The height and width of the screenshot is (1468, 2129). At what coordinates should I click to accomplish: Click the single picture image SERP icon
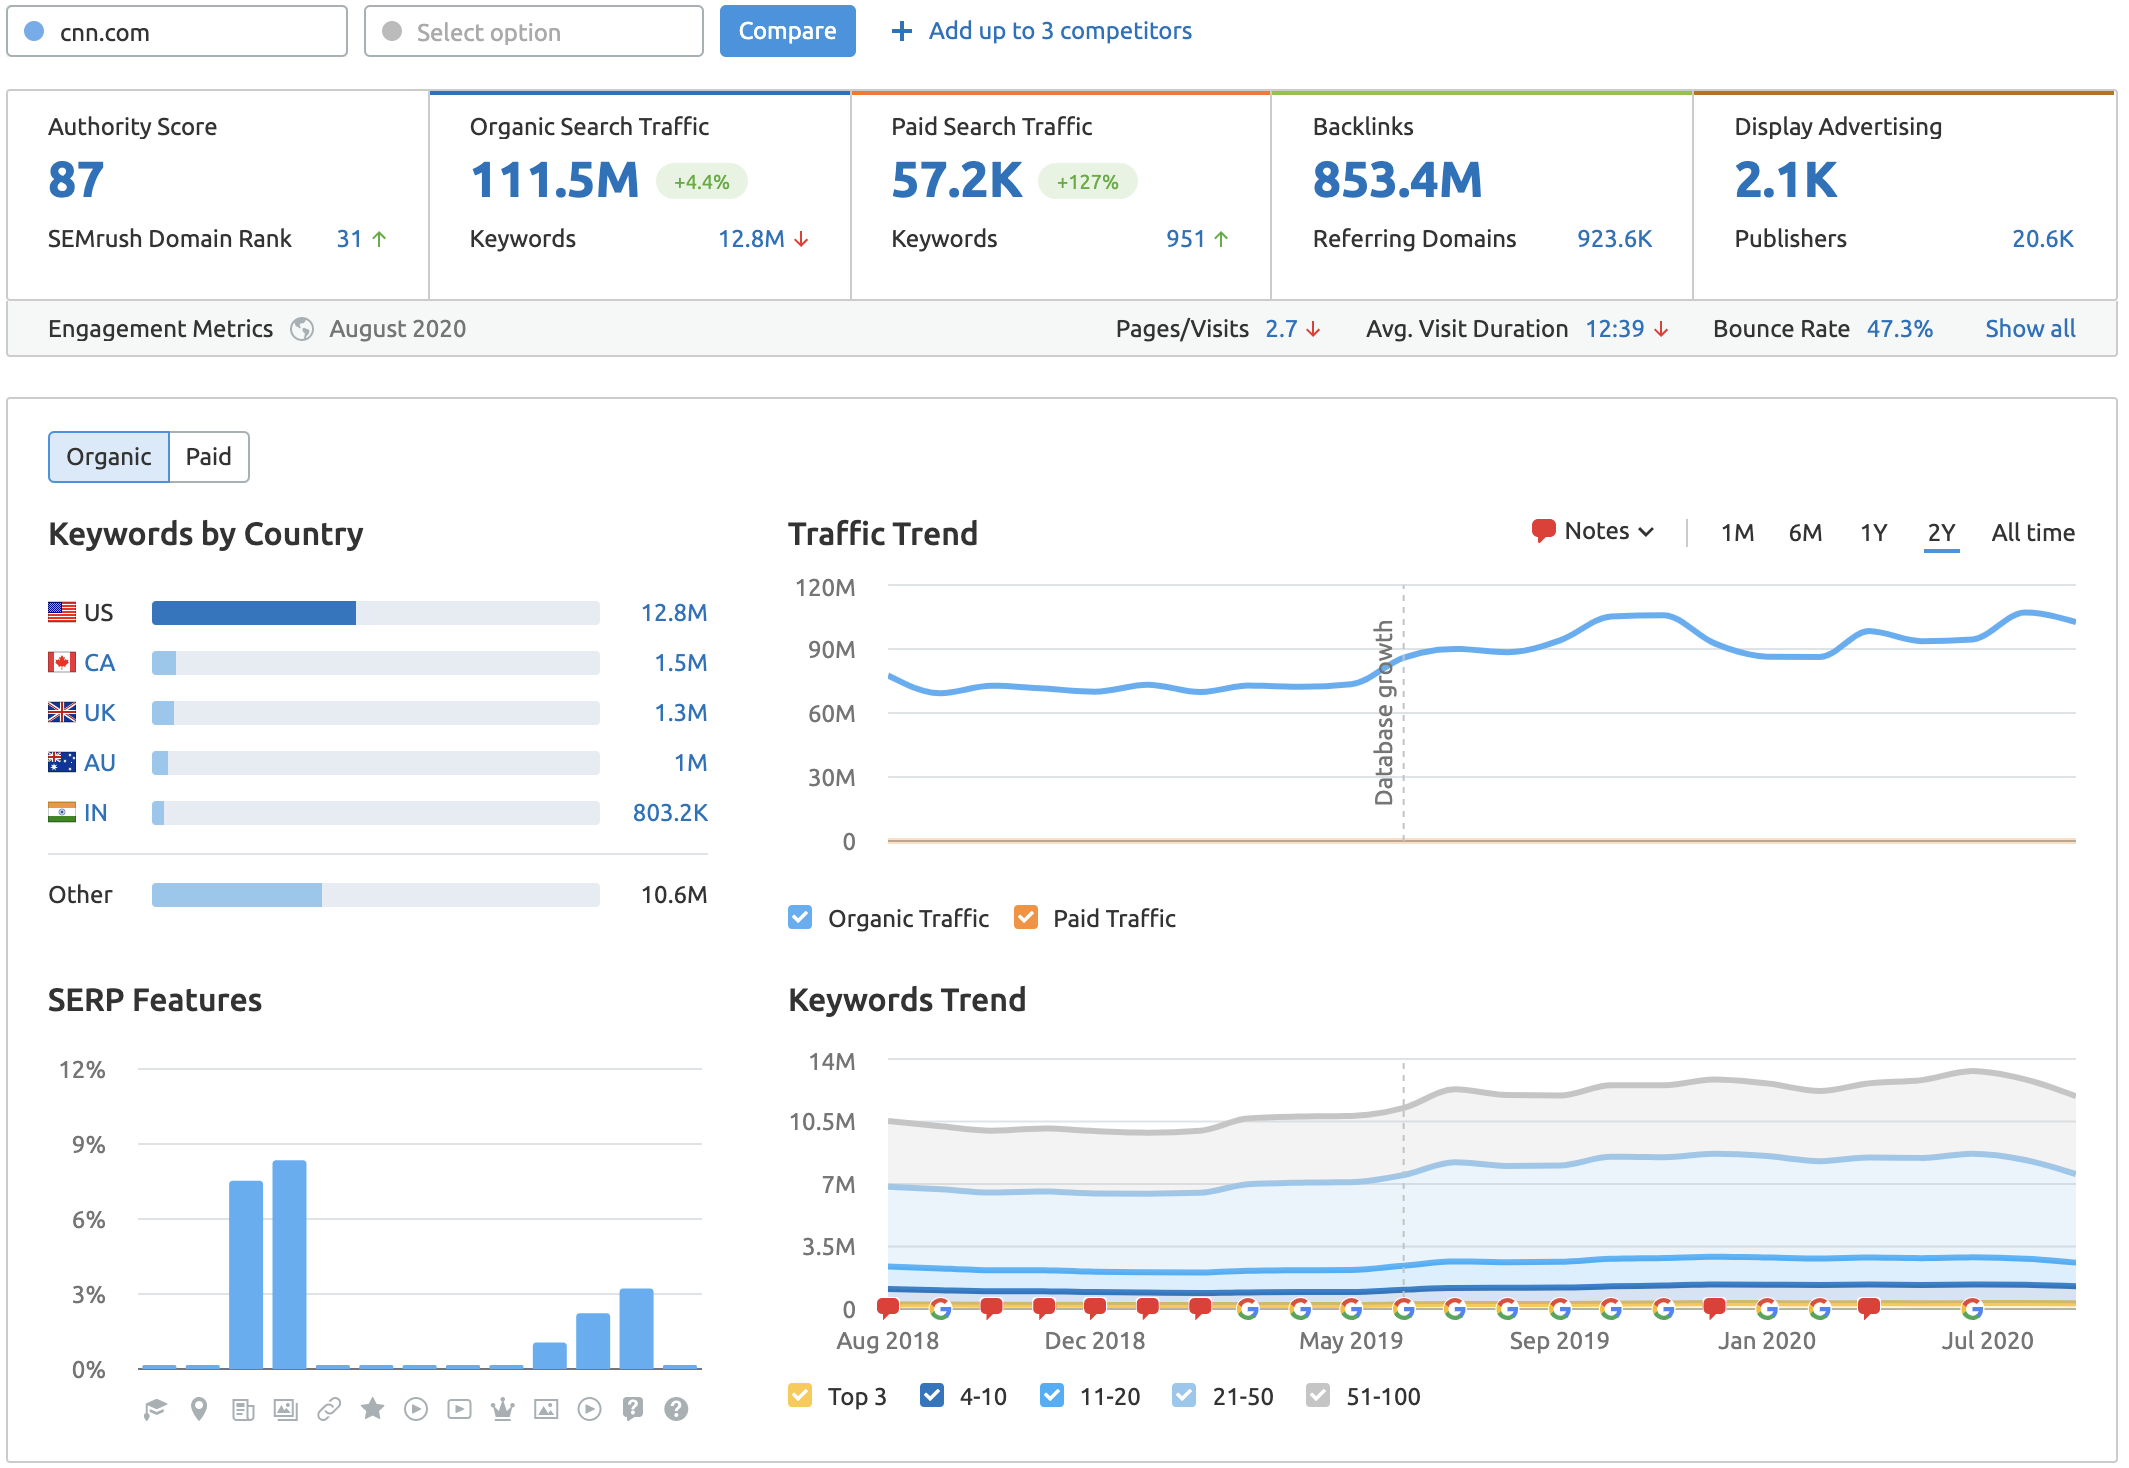click(x=546, y=1409)
